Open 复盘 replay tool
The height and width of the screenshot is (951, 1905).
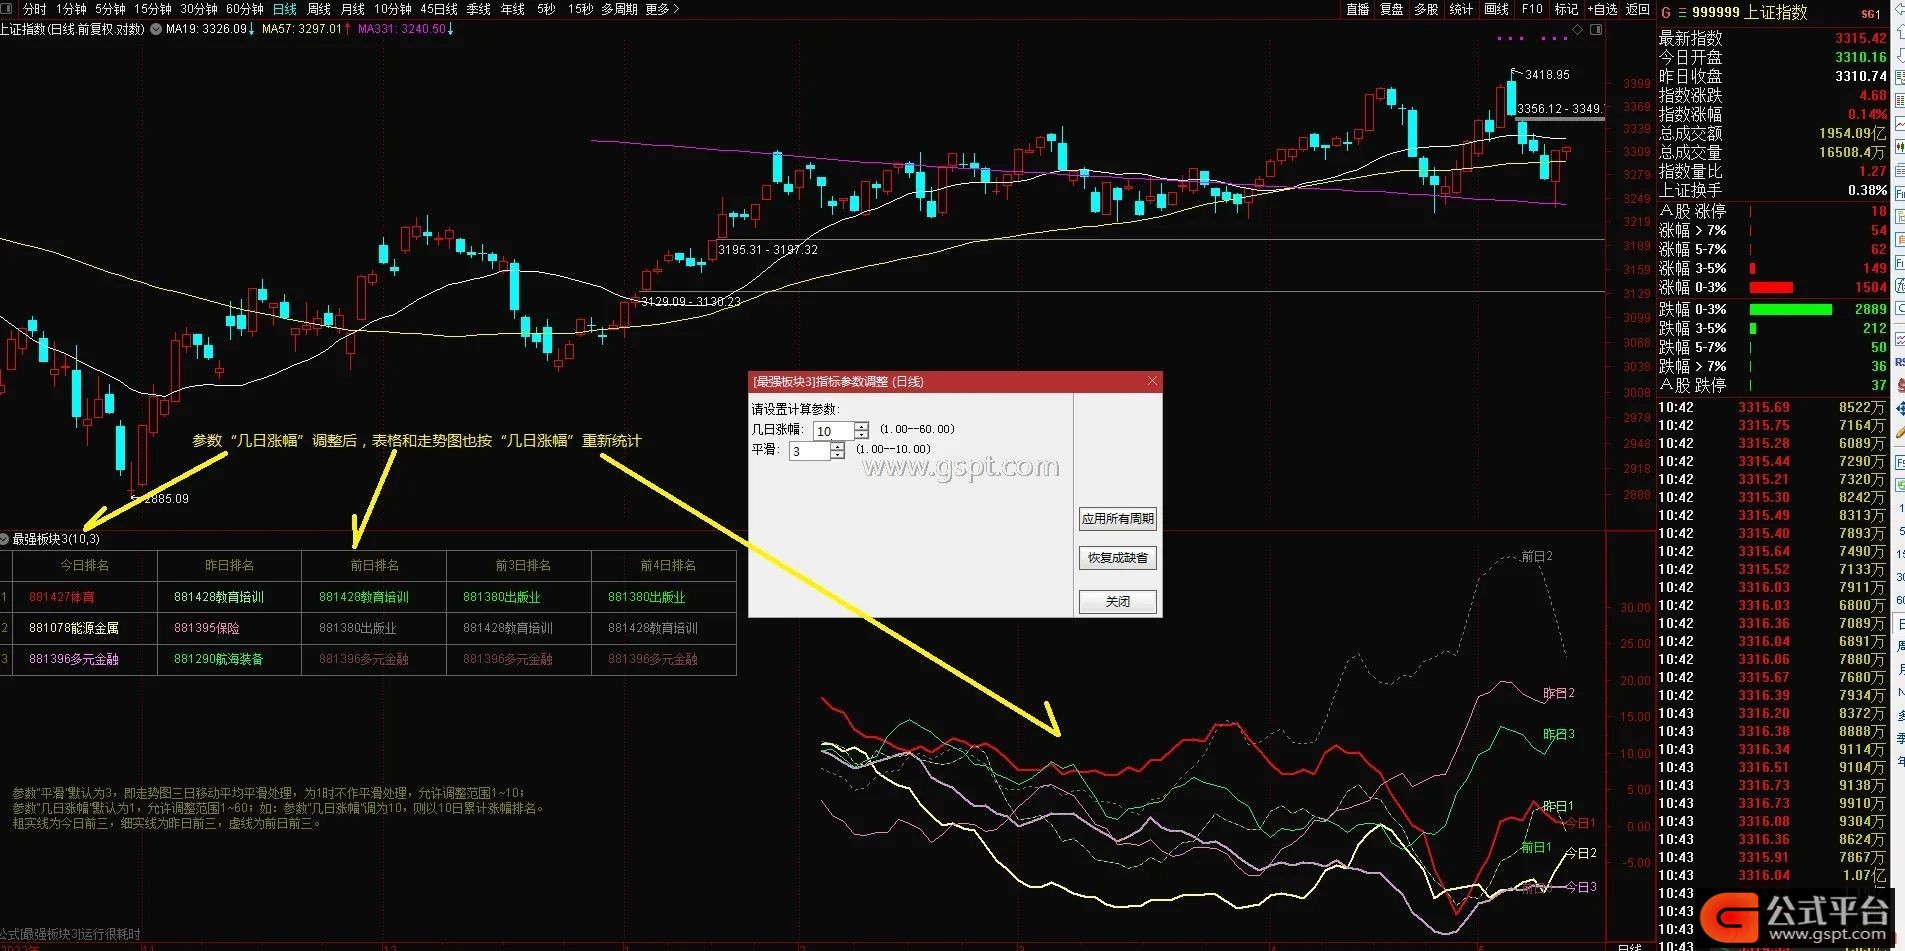tap(1392, 9)
